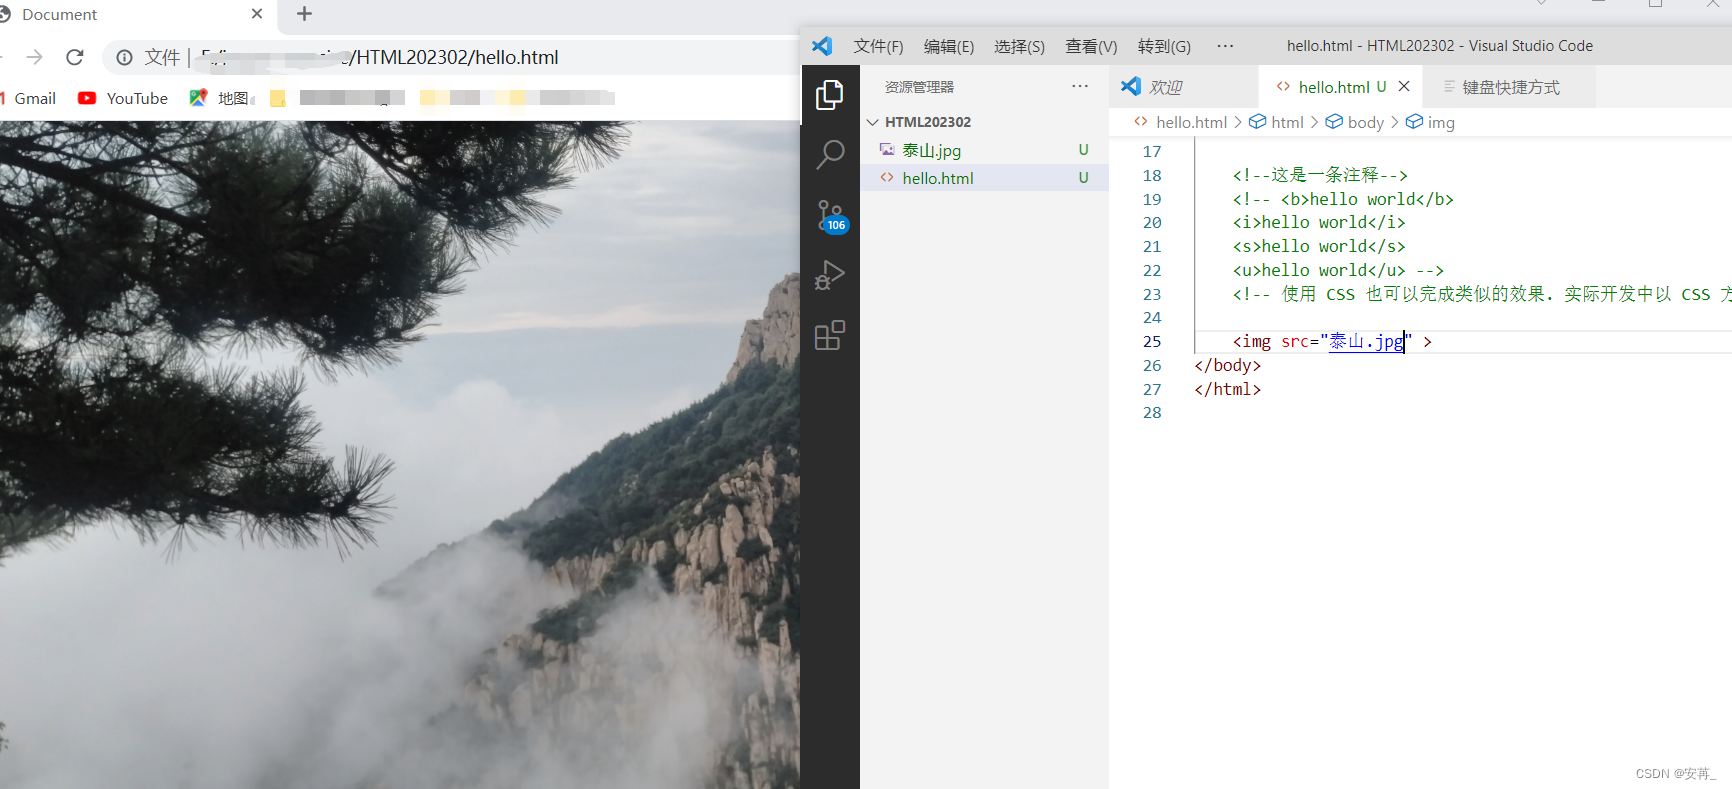1732x789 pixels.
Task: Click the 资源管理器 panel title
Action: coord(919,87)
